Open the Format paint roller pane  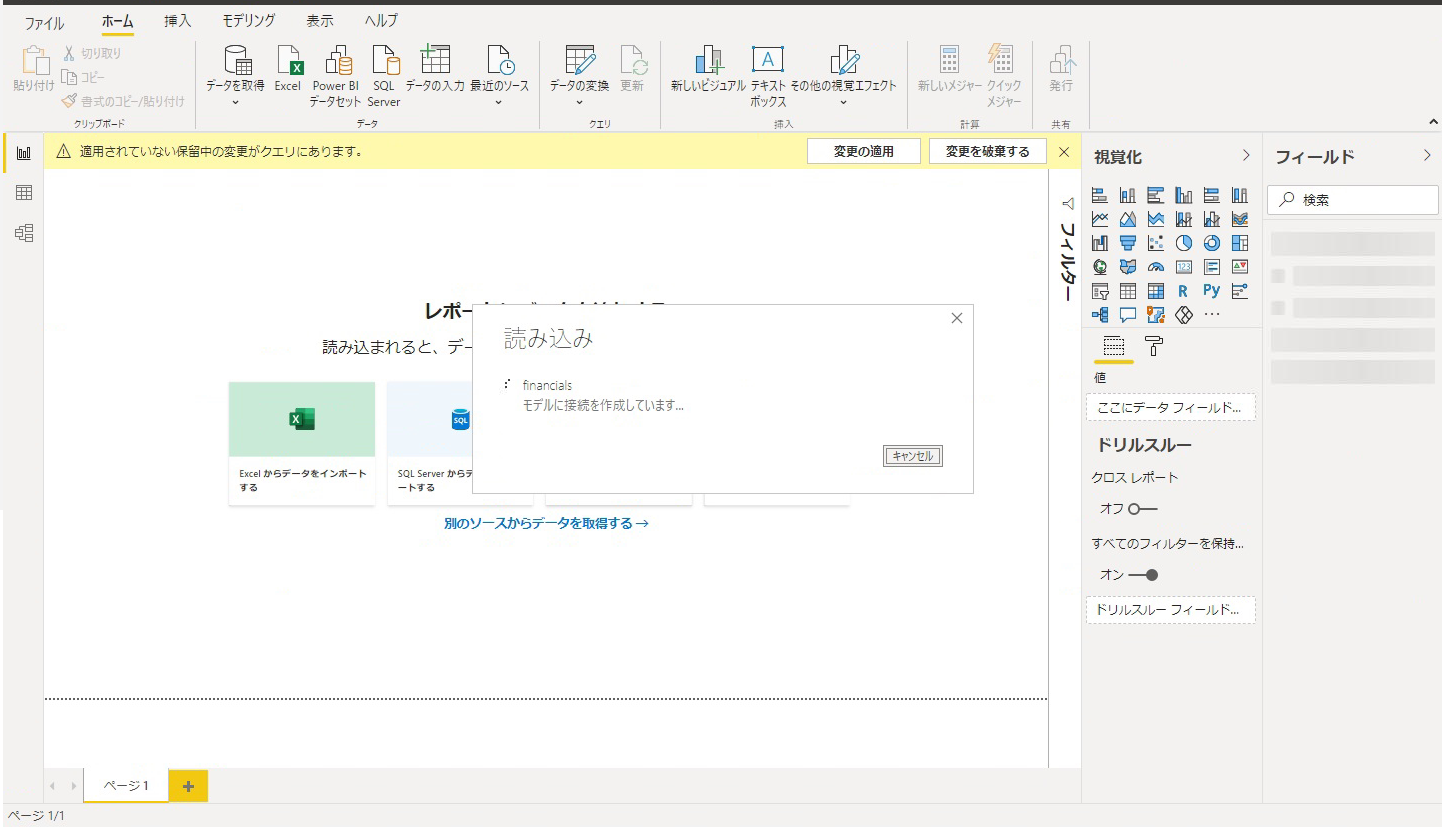coord(1154,347)
